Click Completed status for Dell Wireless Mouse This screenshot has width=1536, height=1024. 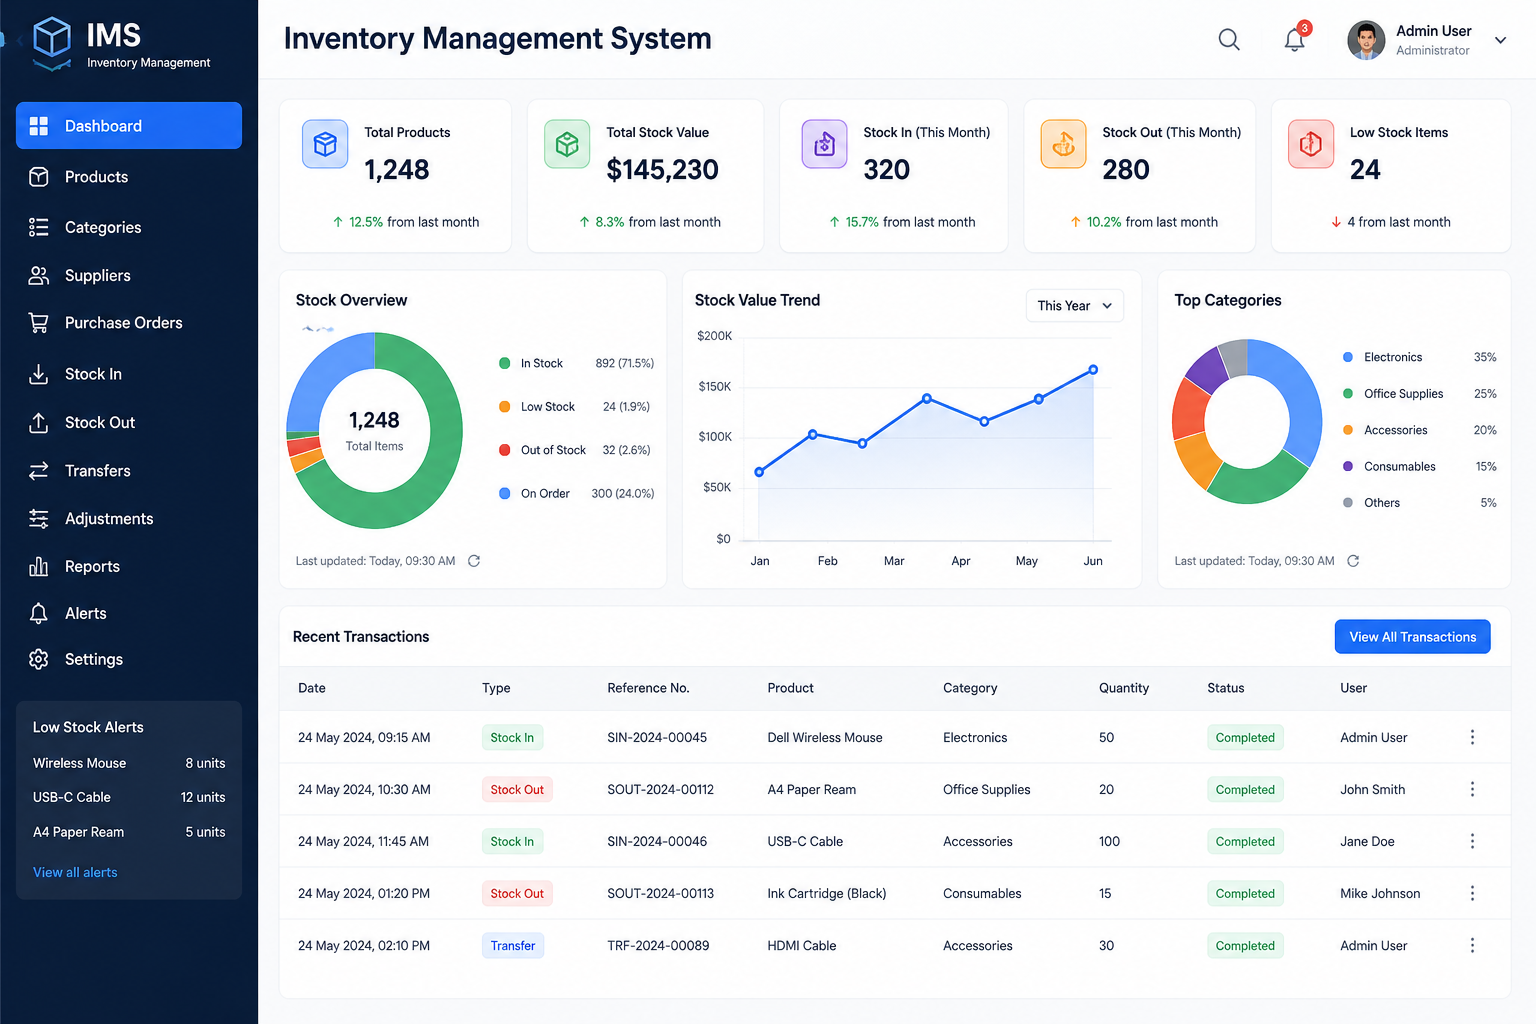[1245, 738]
